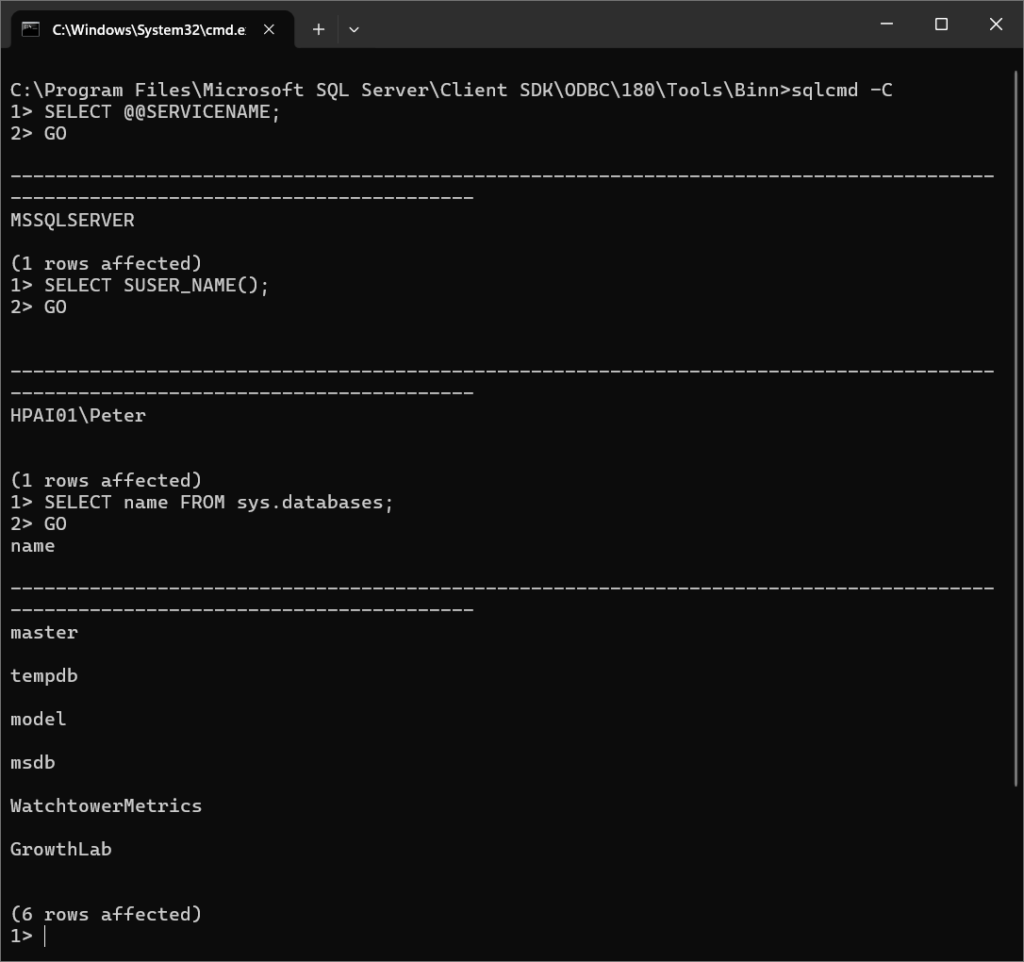Select the database name master

(43, 632)
